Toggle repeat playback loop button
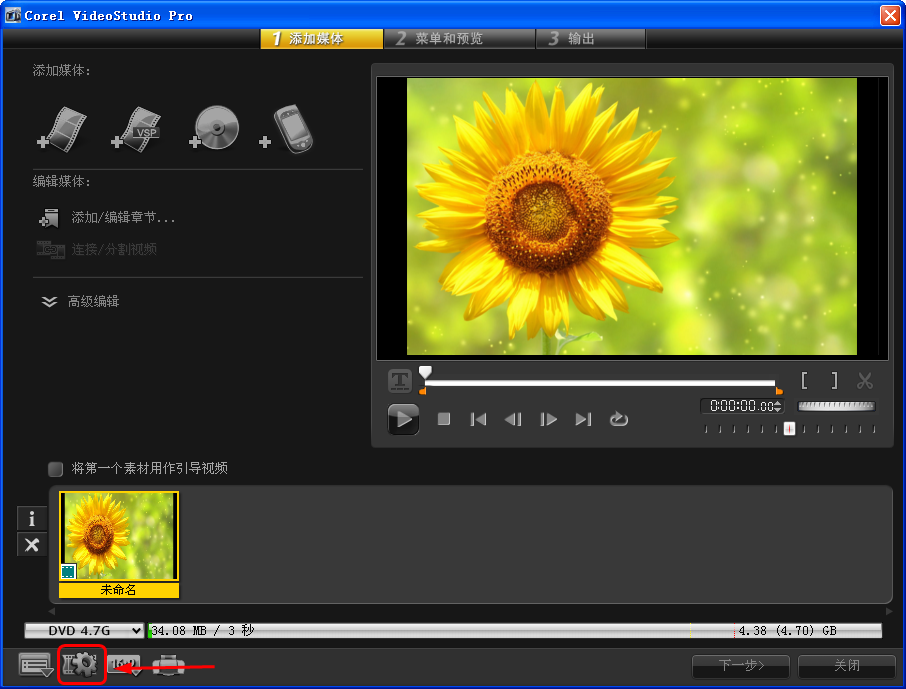 pos(619,419)
